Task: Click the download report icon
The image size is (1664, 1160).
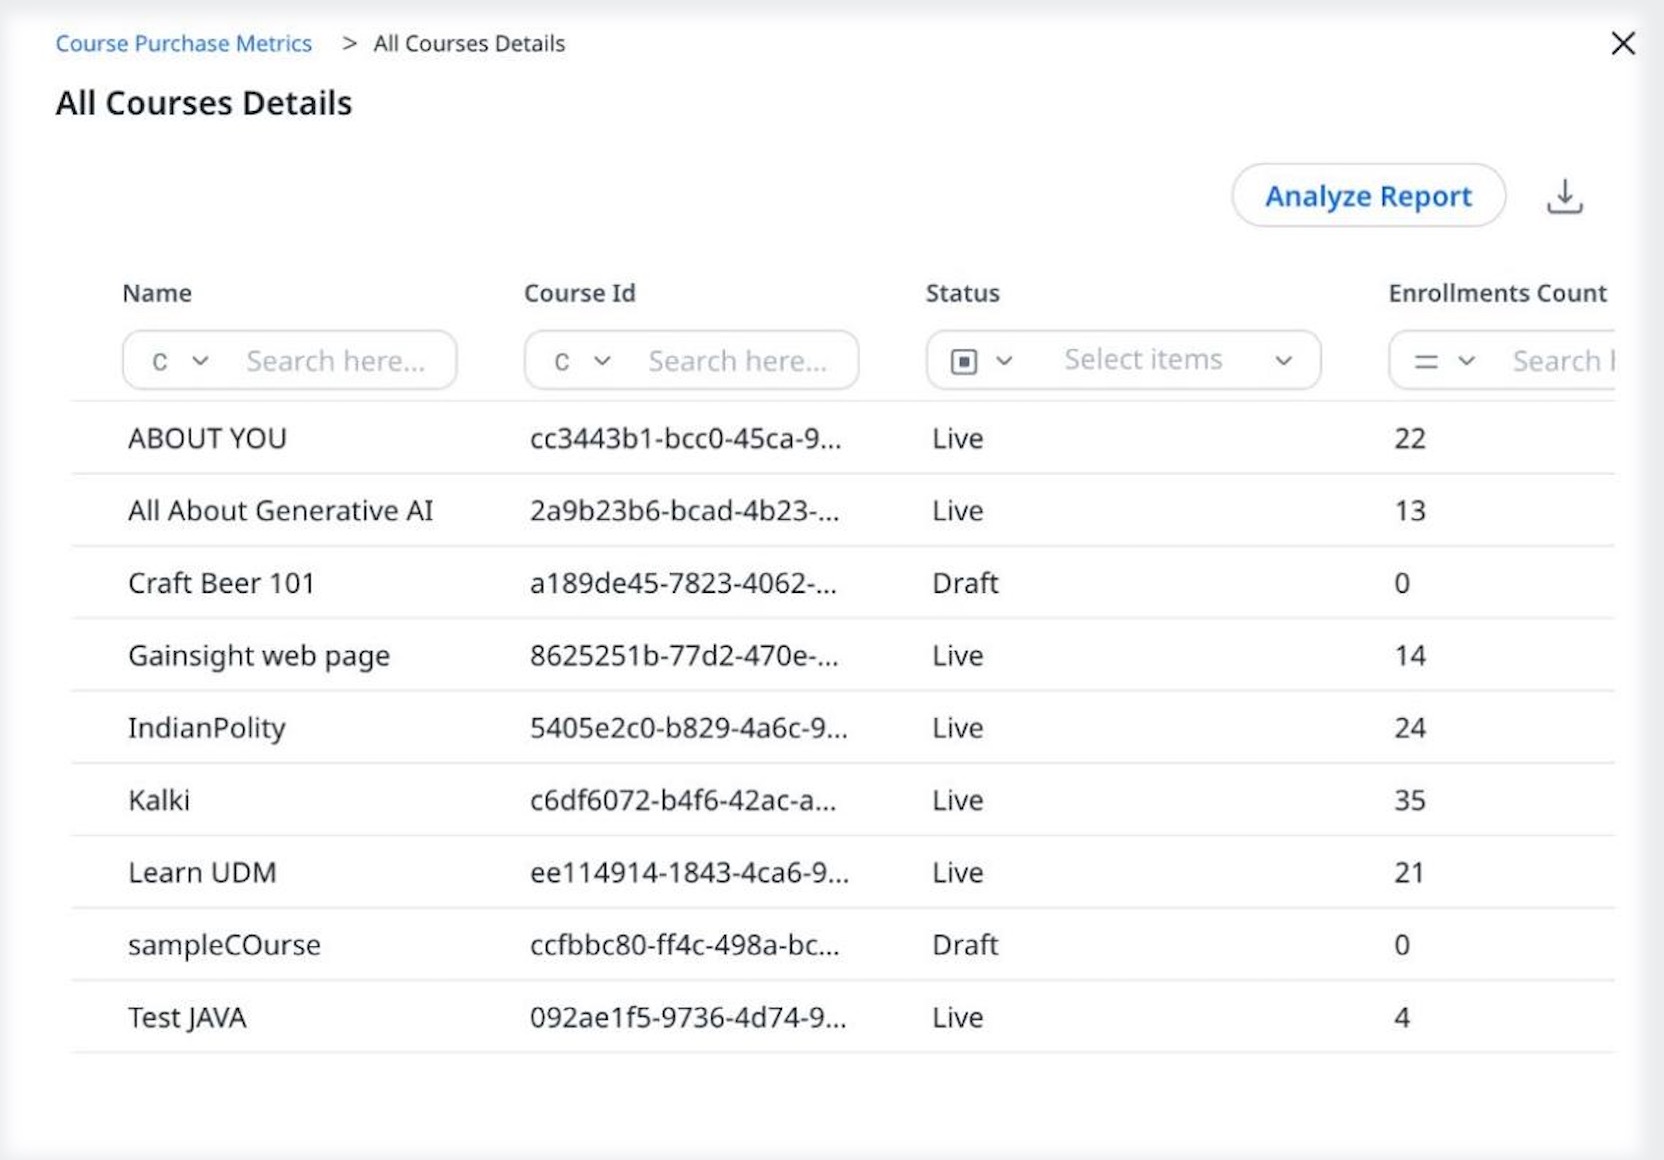Action: click(1565, 196)
